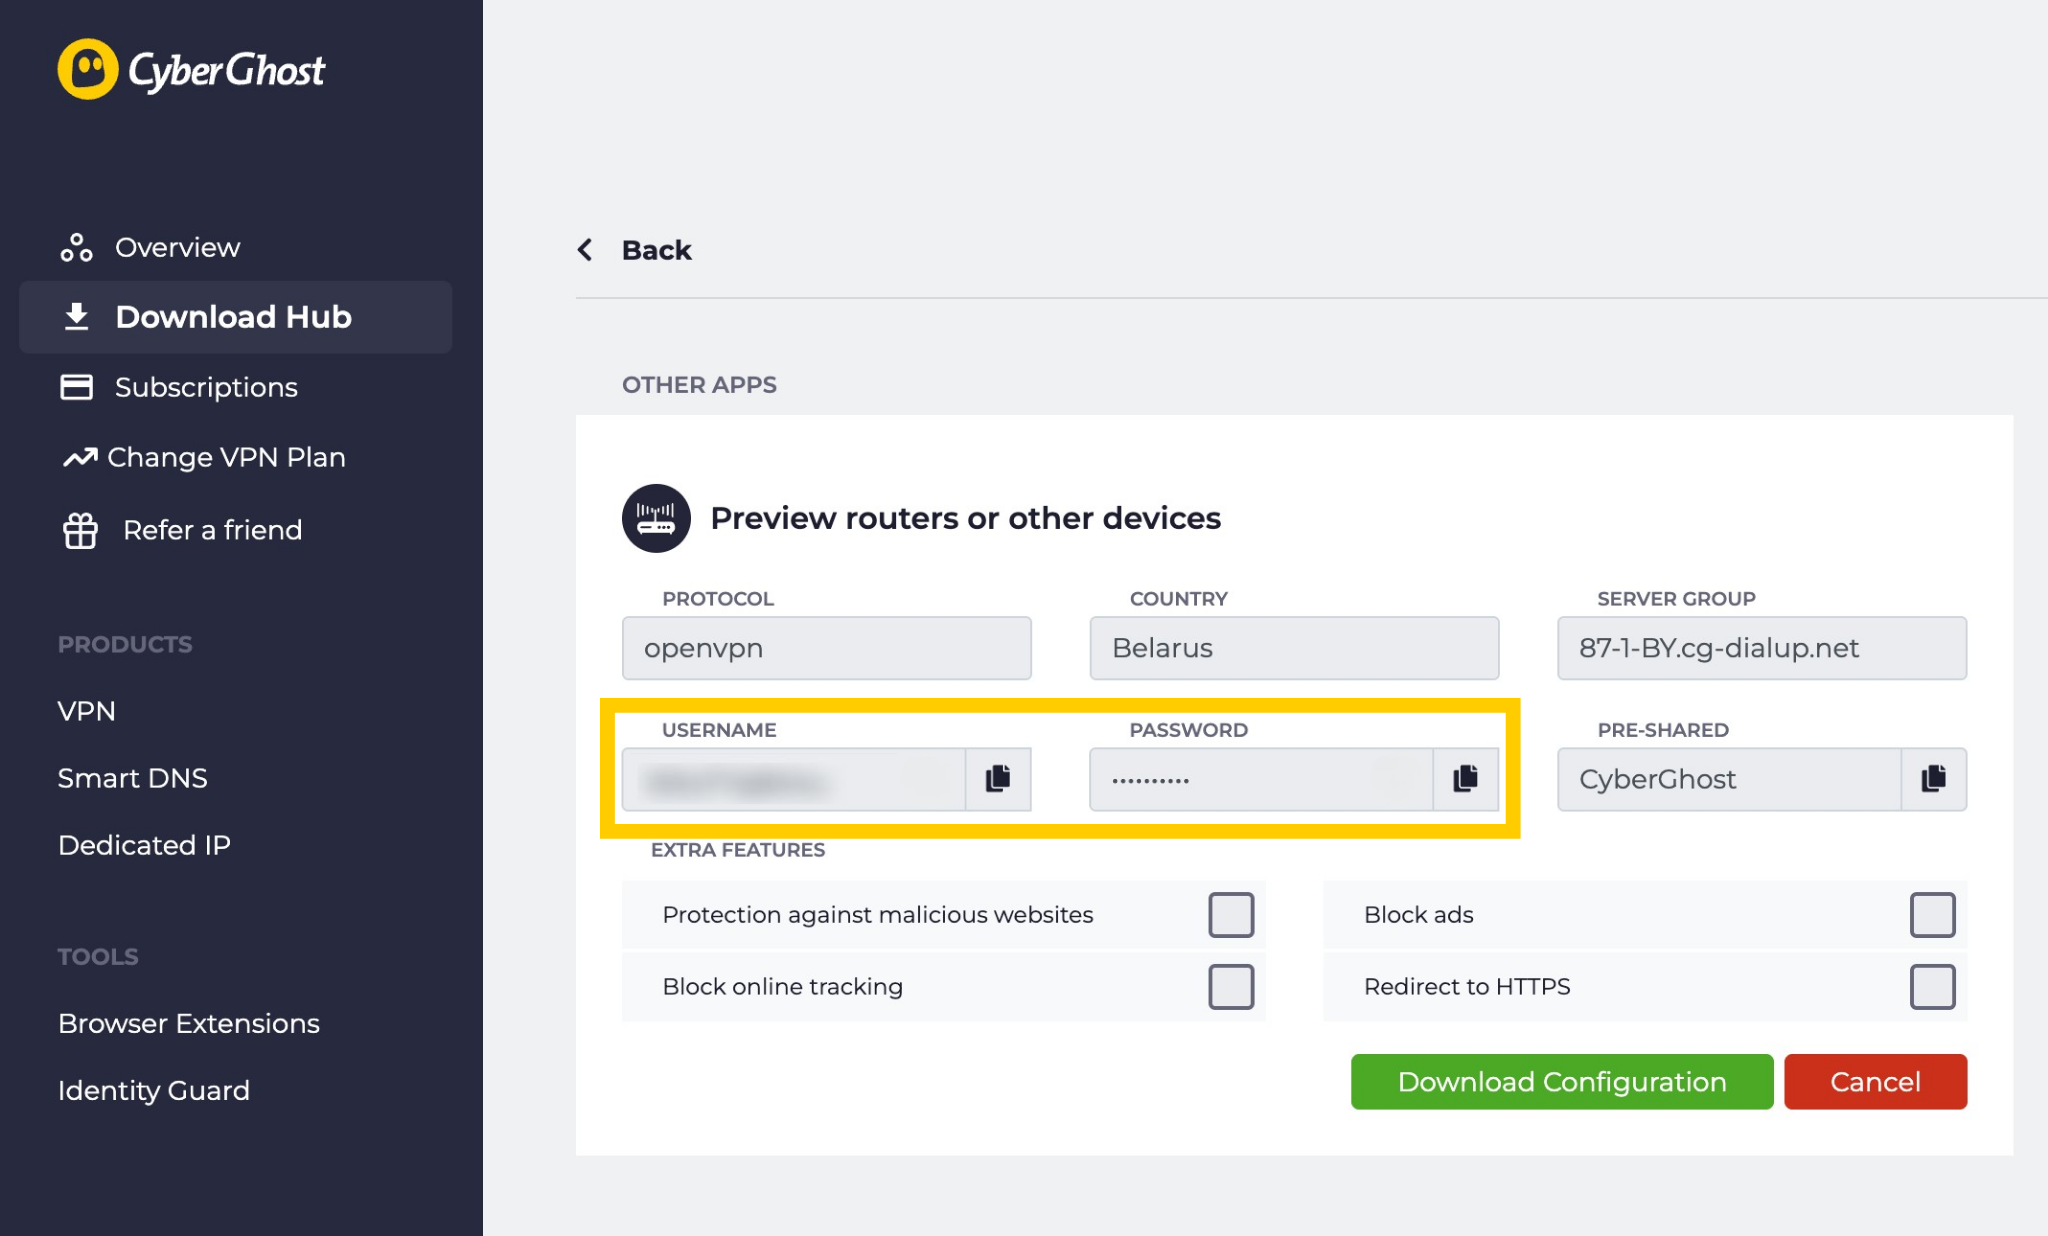Click the Download Configuration button
2048x1236 pixels.
pos(1562,1082)
